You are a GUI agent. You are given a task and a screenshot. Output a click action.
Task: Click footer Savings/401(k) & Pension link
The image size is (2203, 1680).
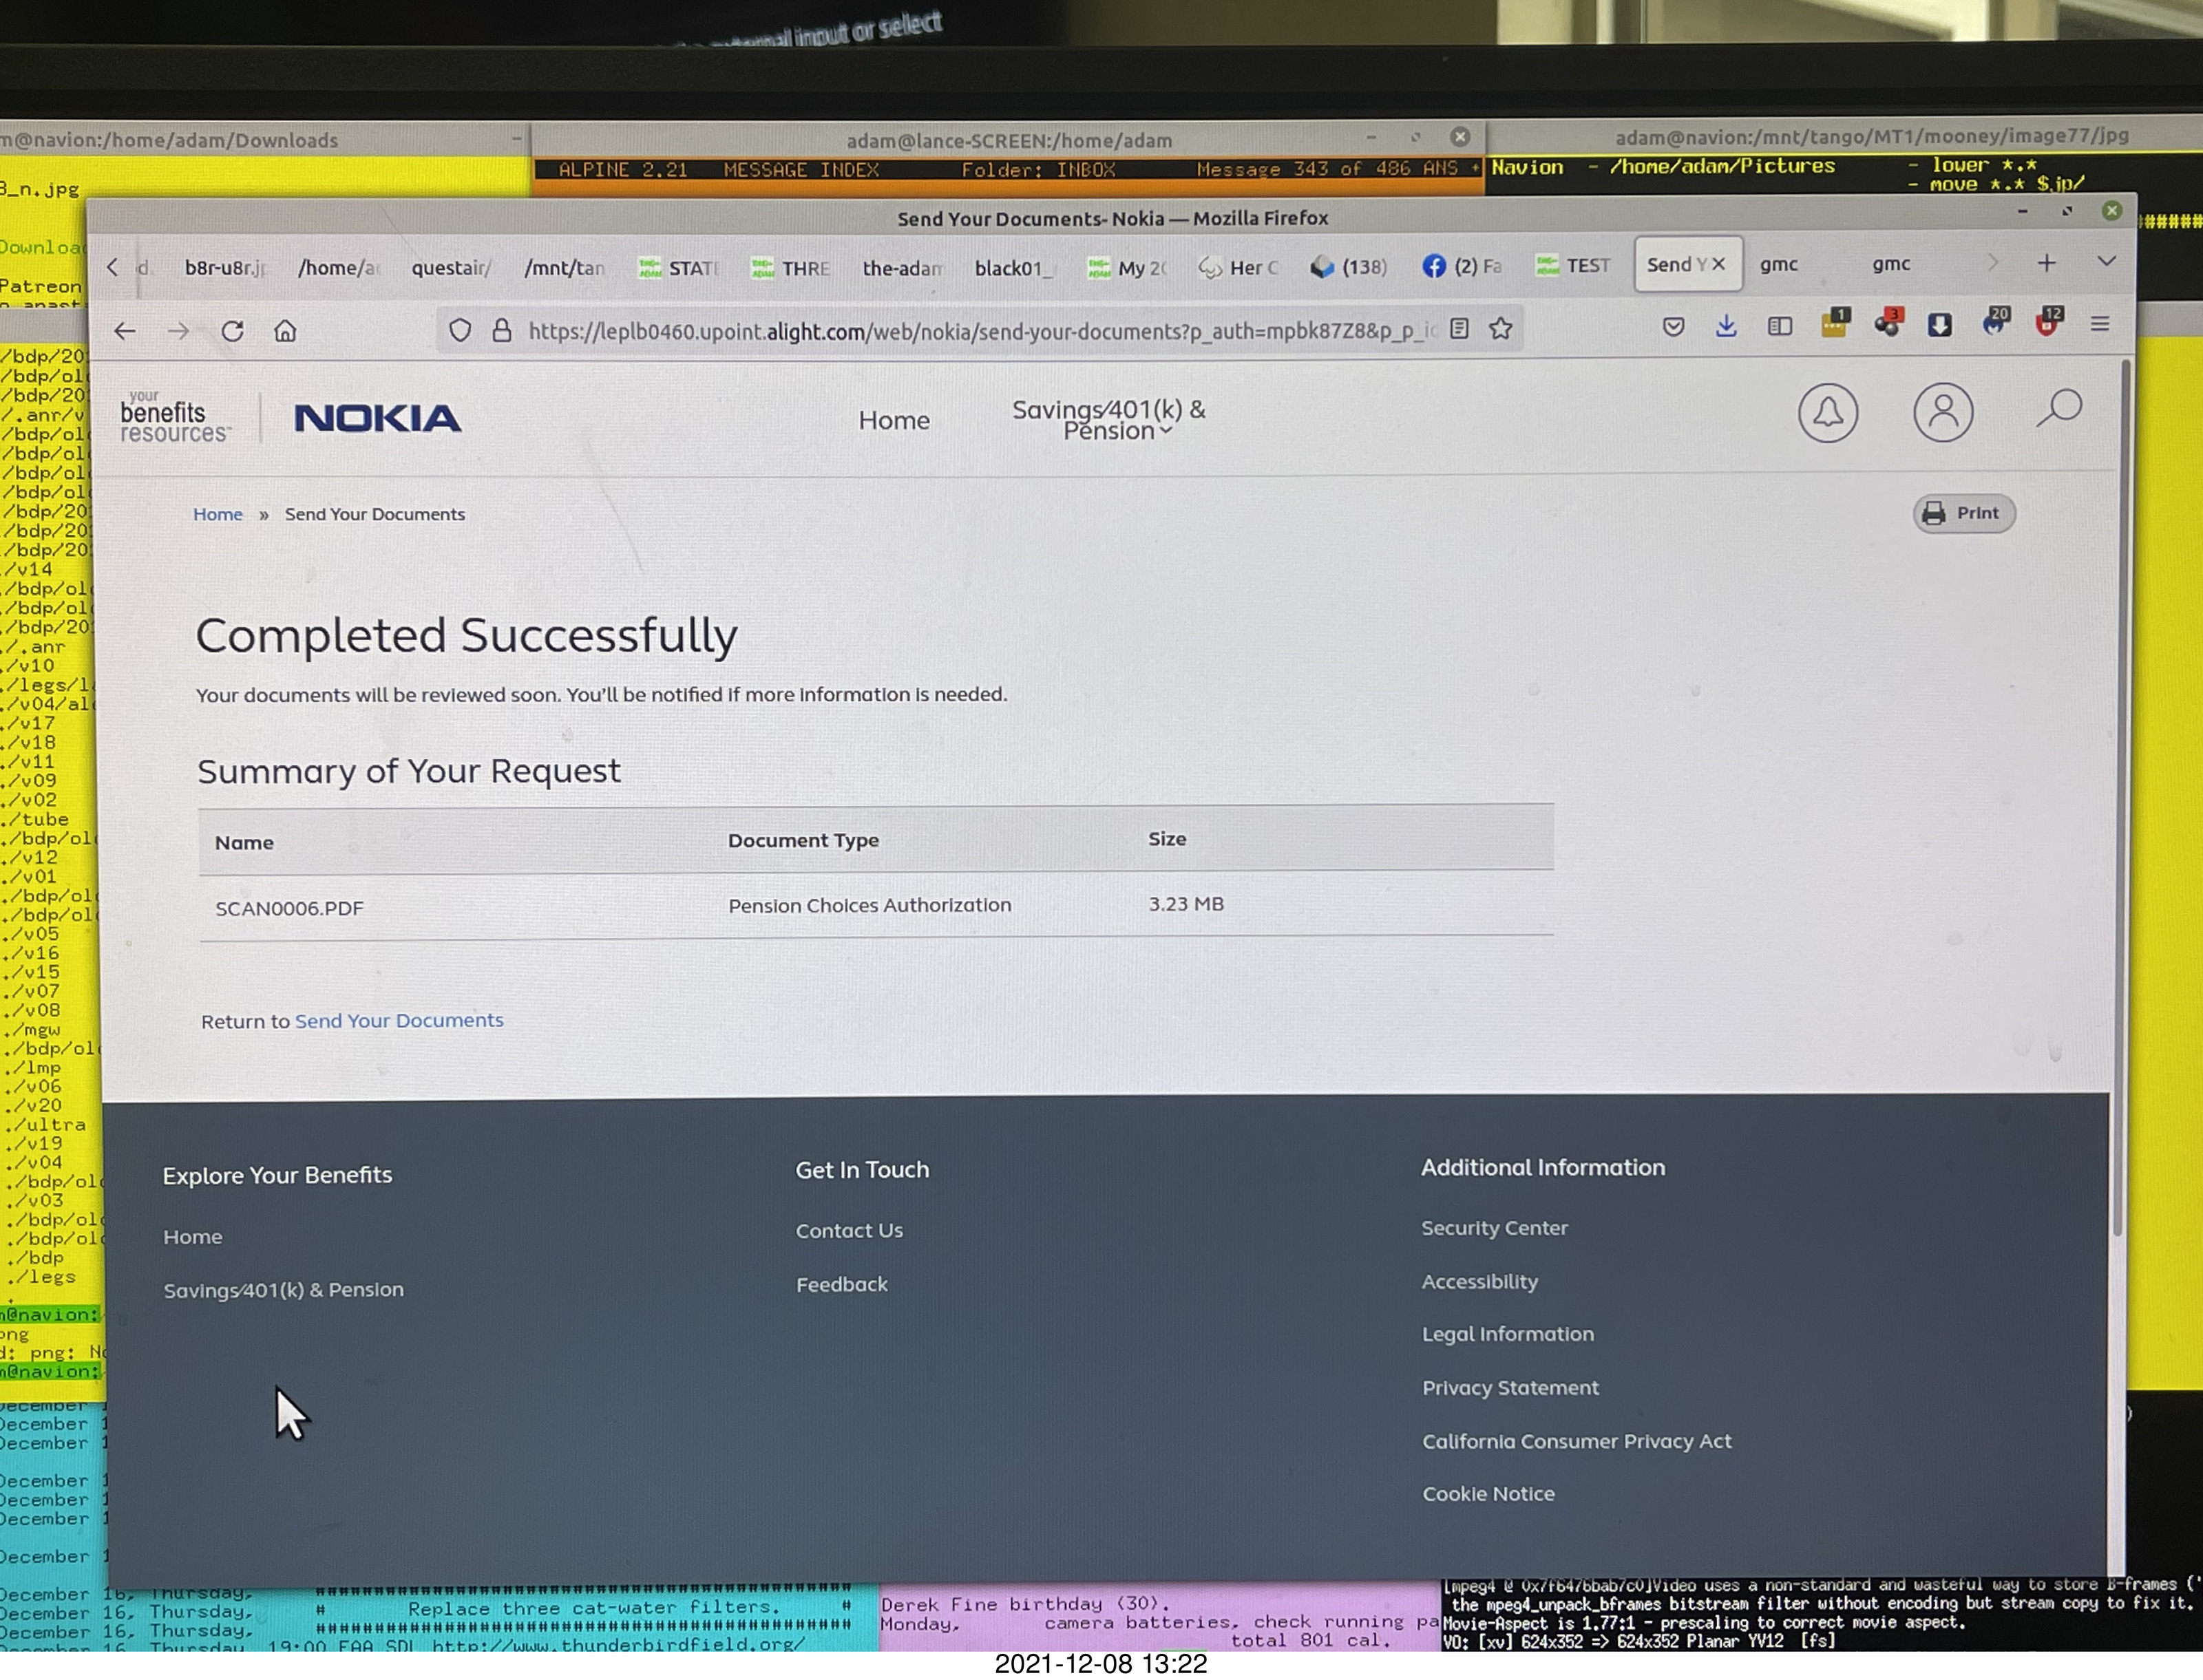(284, 1290)
